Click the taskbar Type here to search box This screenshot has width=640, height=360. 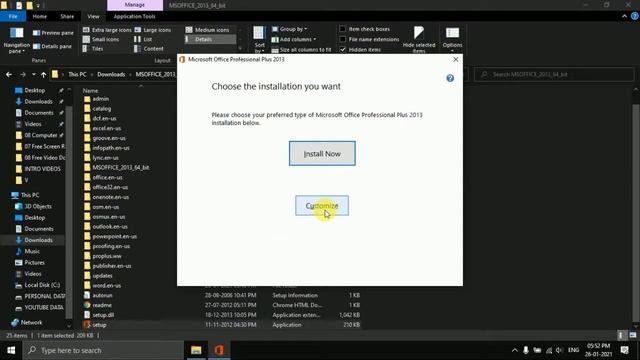pos(102,350)
